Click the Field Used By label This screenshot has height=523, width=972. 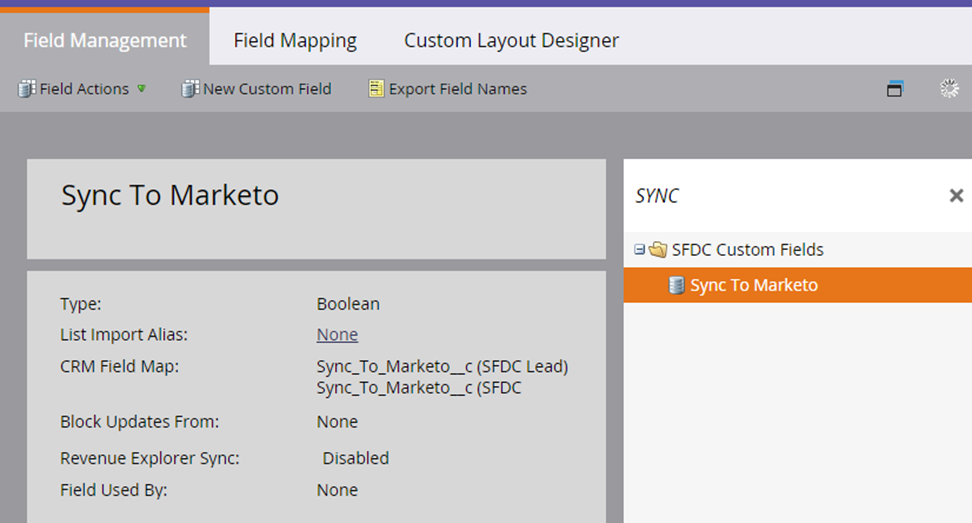[x=113, y=490]
